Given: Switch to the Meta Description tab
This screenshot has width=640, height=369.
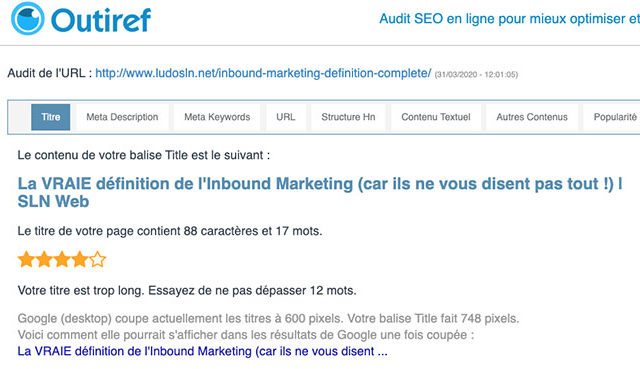Looking at the screenshot, I should tap(122, 117).
